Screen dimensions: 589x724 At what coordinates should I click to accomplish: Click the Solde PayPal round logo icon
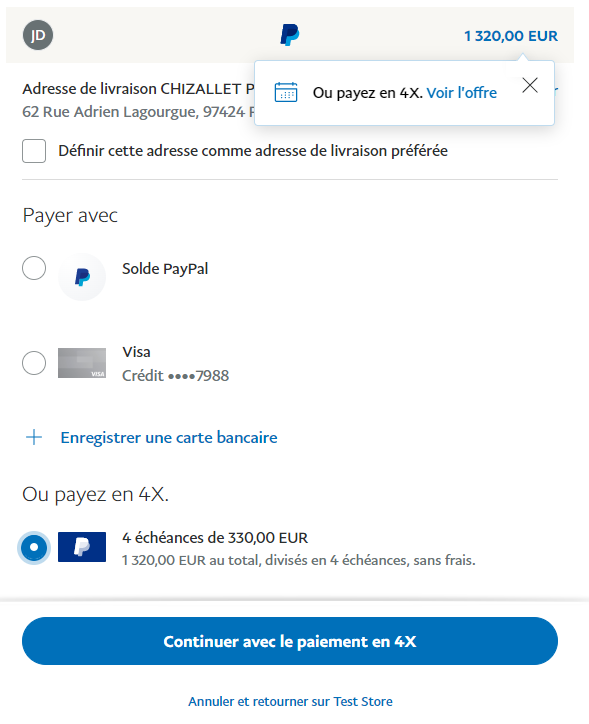tap(82, 277)
